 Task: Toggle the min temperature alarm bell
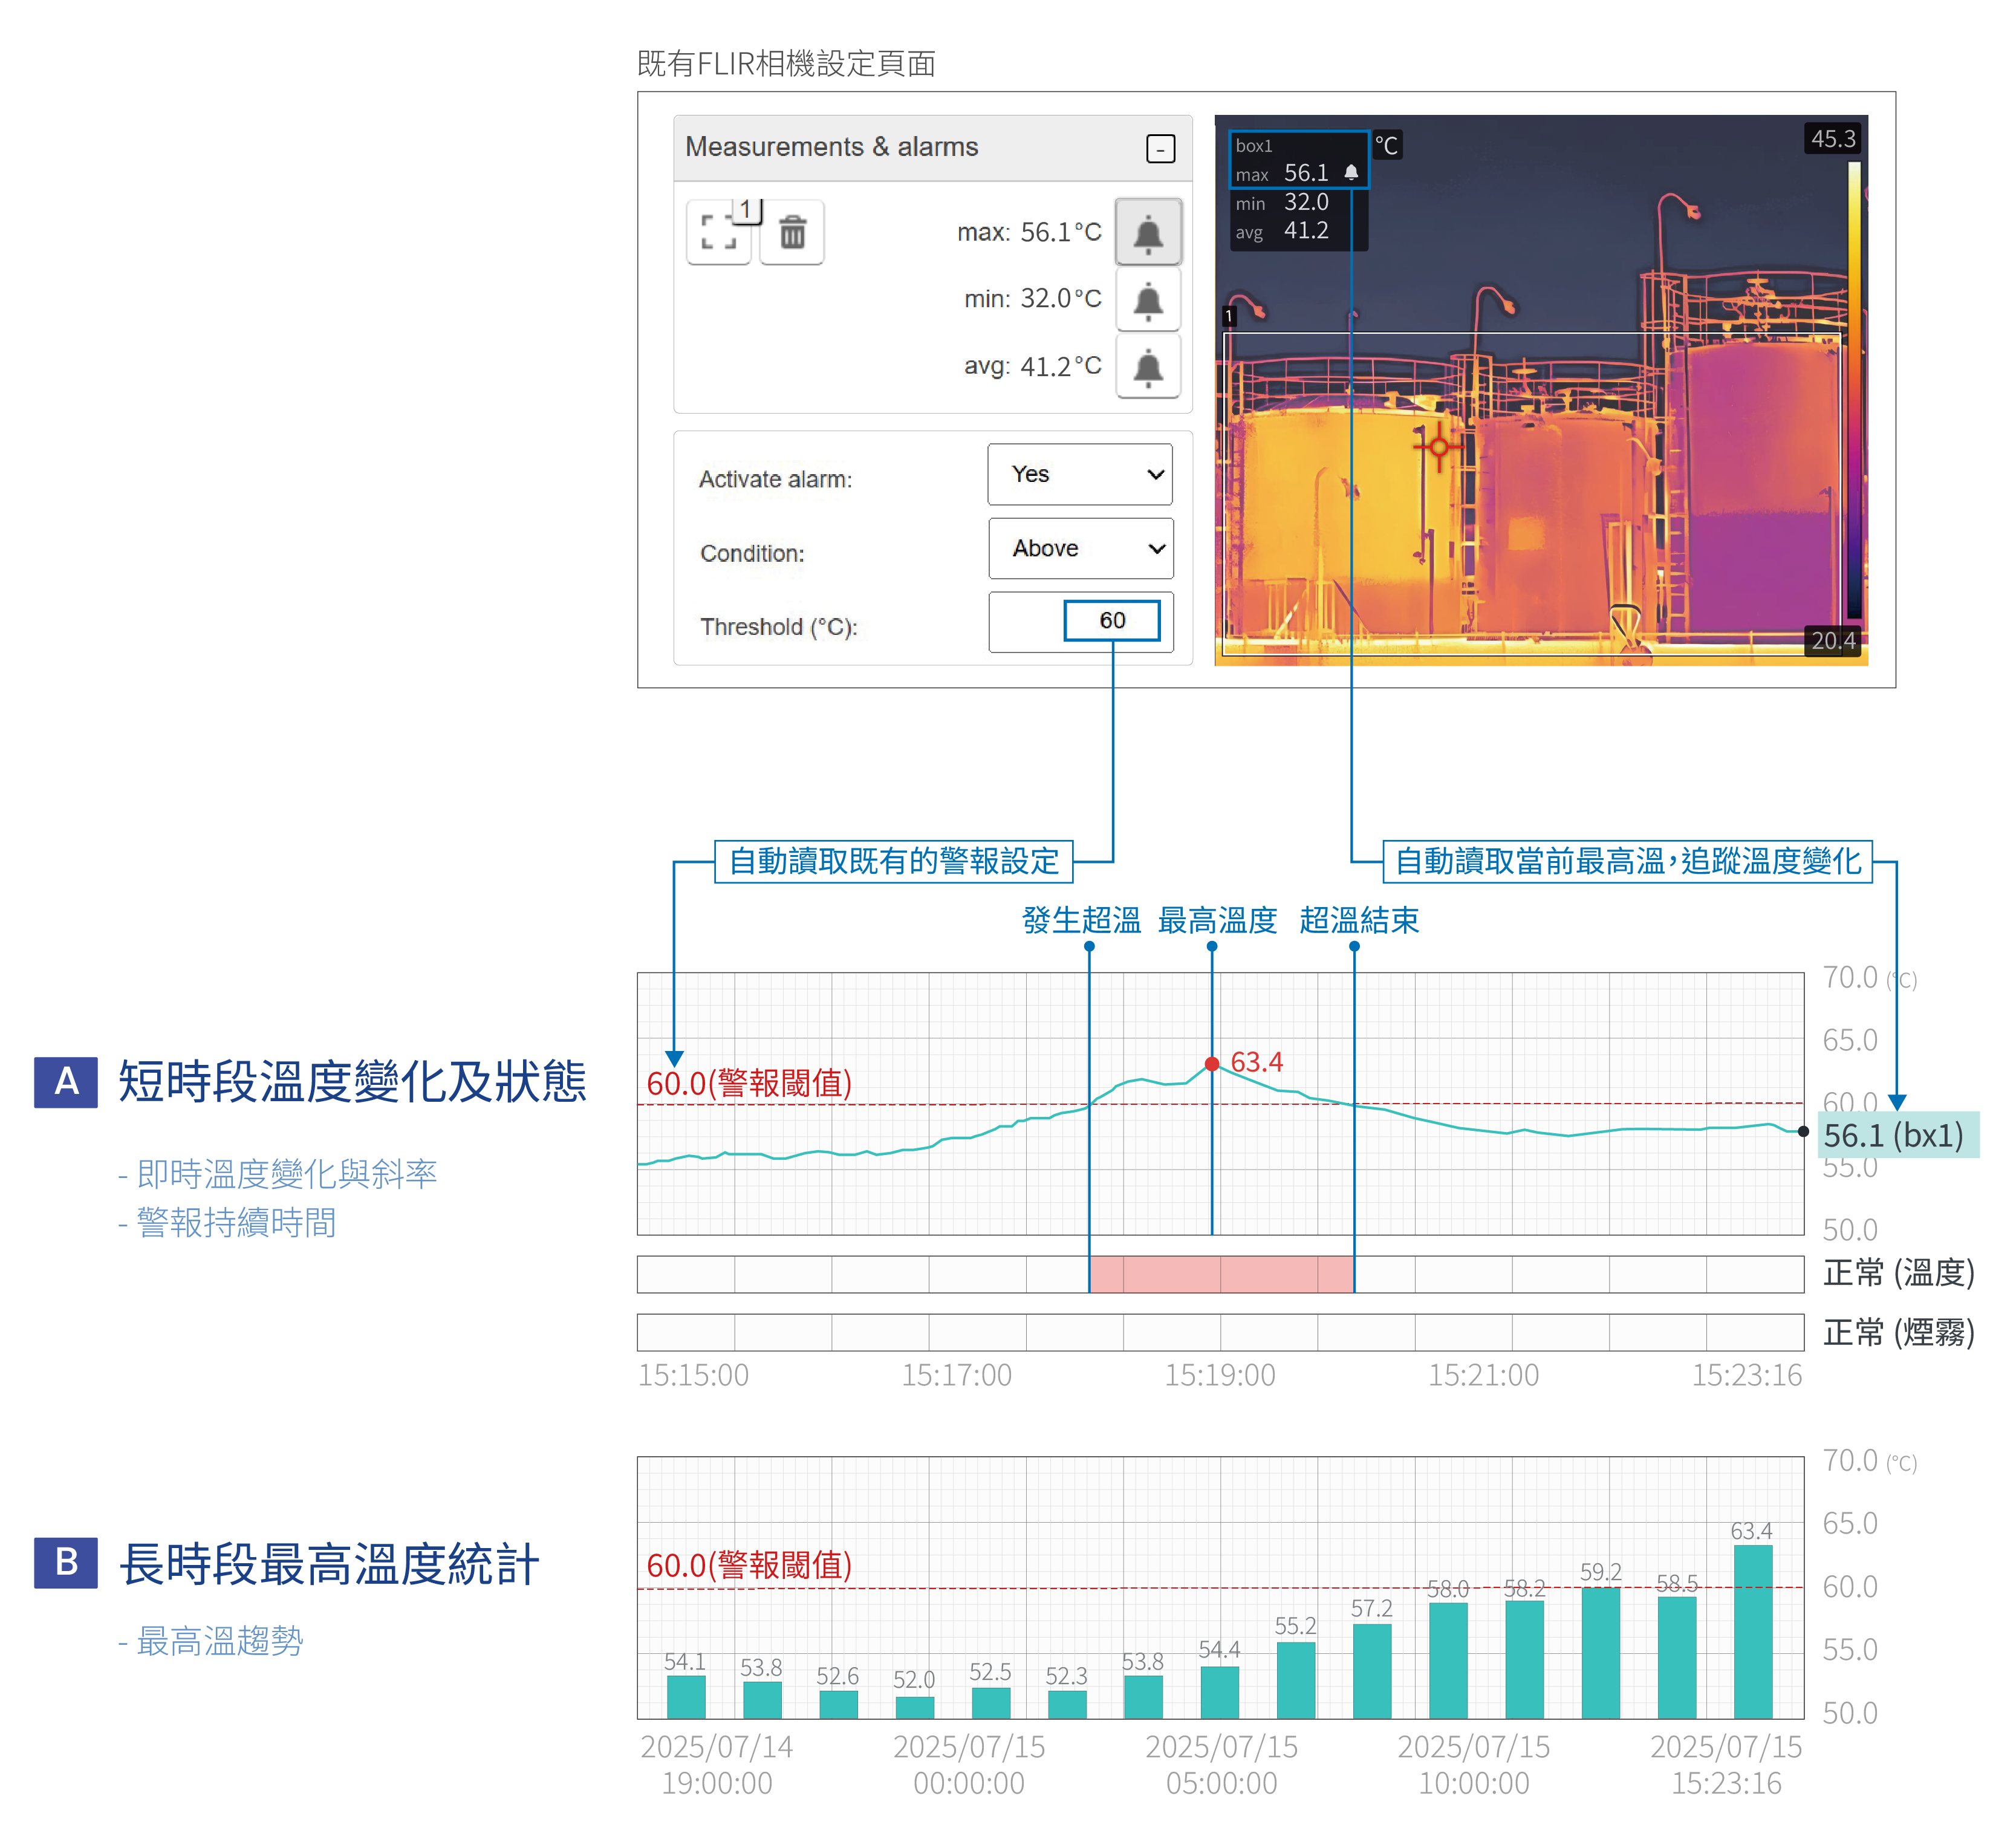(1148, 299)
